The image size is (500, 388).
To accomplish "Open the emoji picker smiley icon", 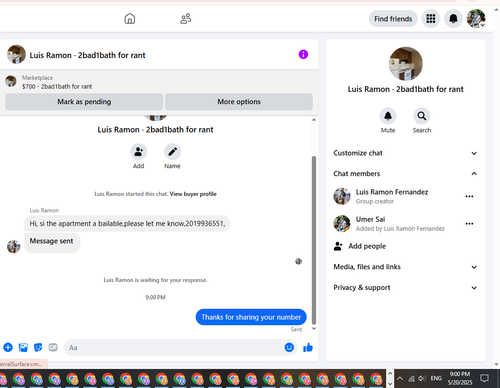I will point(289,347).
